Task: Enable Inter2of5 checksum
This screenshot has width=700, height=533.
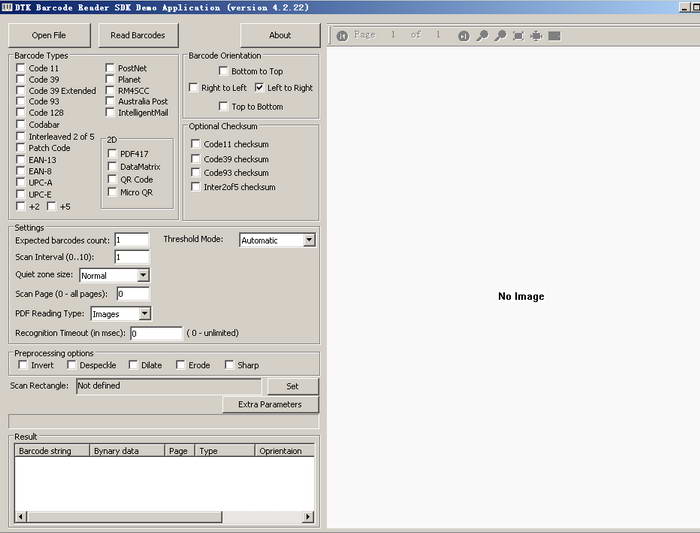Action: tap(196, 187)
